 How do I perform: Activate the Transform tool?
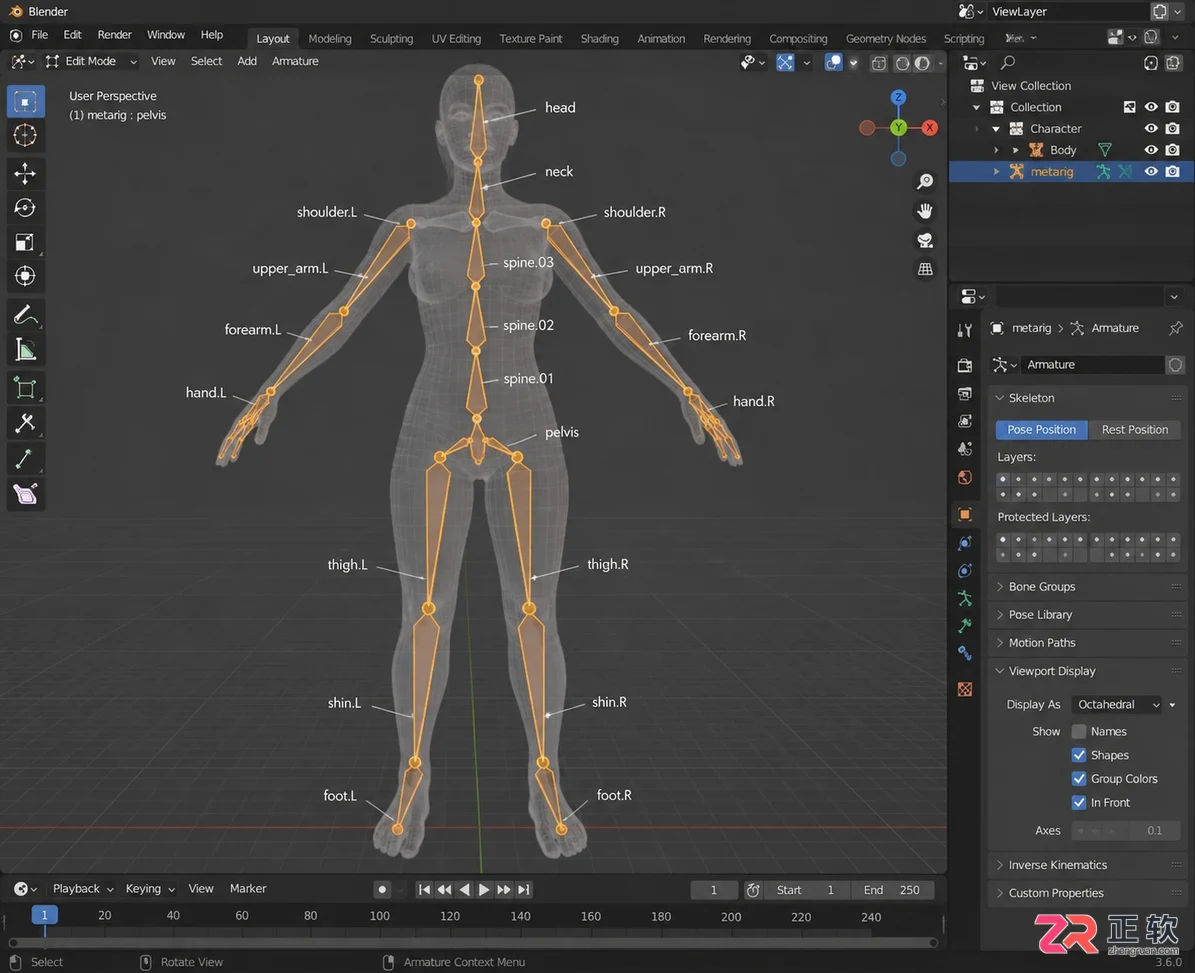[x=25, y=276]
